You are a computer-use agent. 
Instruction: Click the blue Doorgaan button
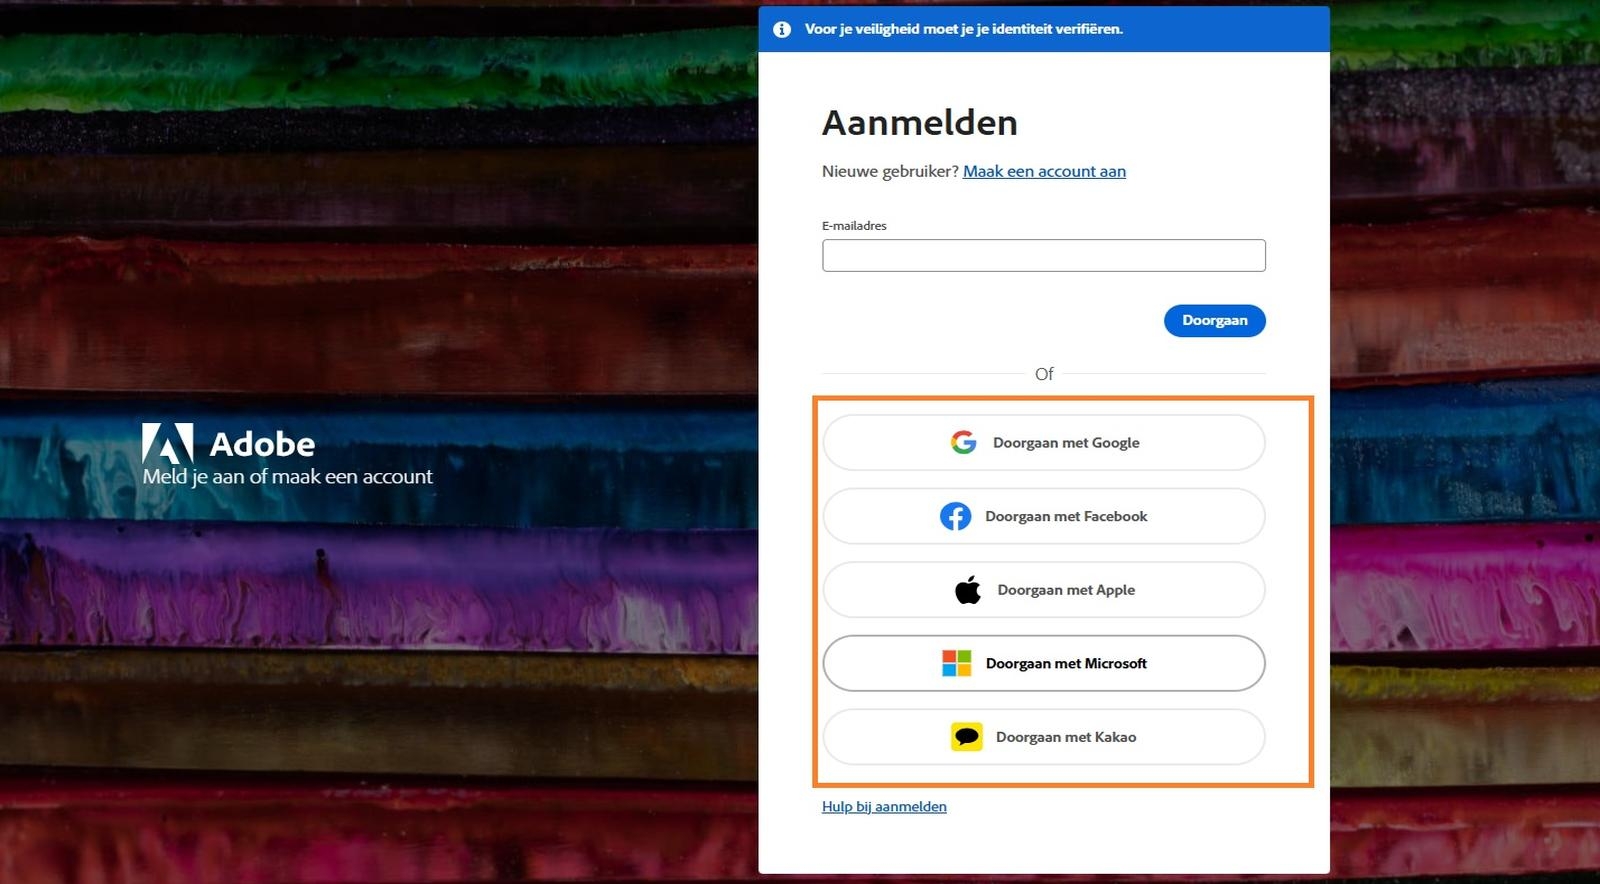pos(1214,320)
